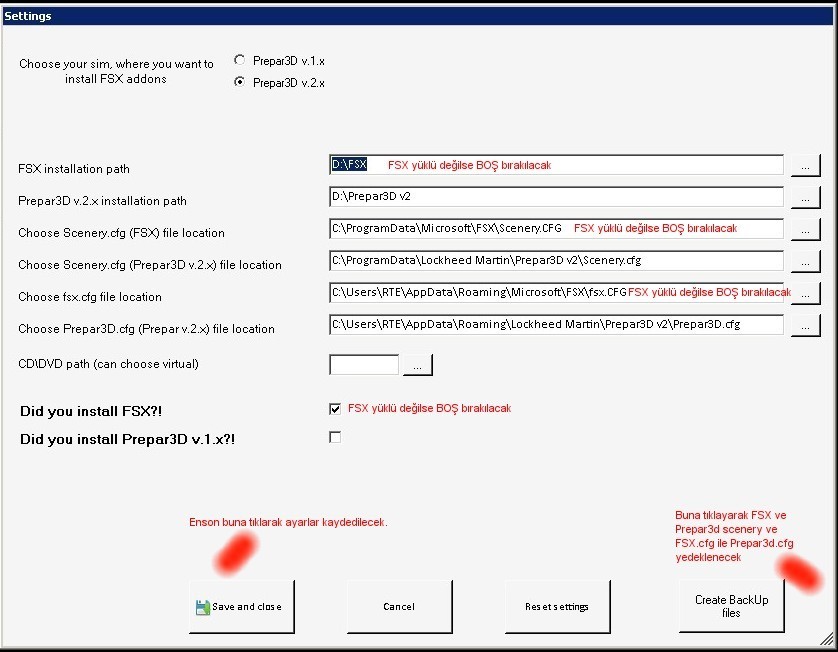838x652 pixels.
Task: Click the Prepar3D.cfg location input field
Action: coord(556,325)
